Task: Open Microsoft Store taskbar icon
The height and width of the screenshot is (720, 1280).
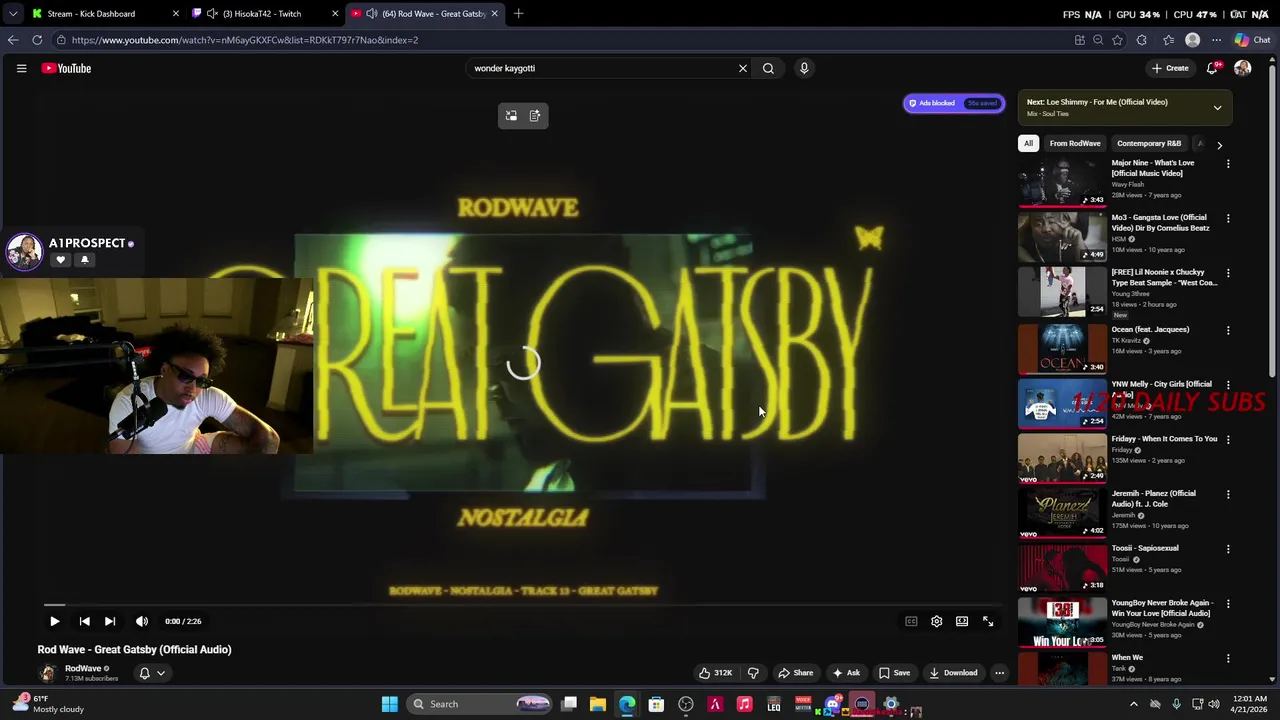Action: pos(656,704)
